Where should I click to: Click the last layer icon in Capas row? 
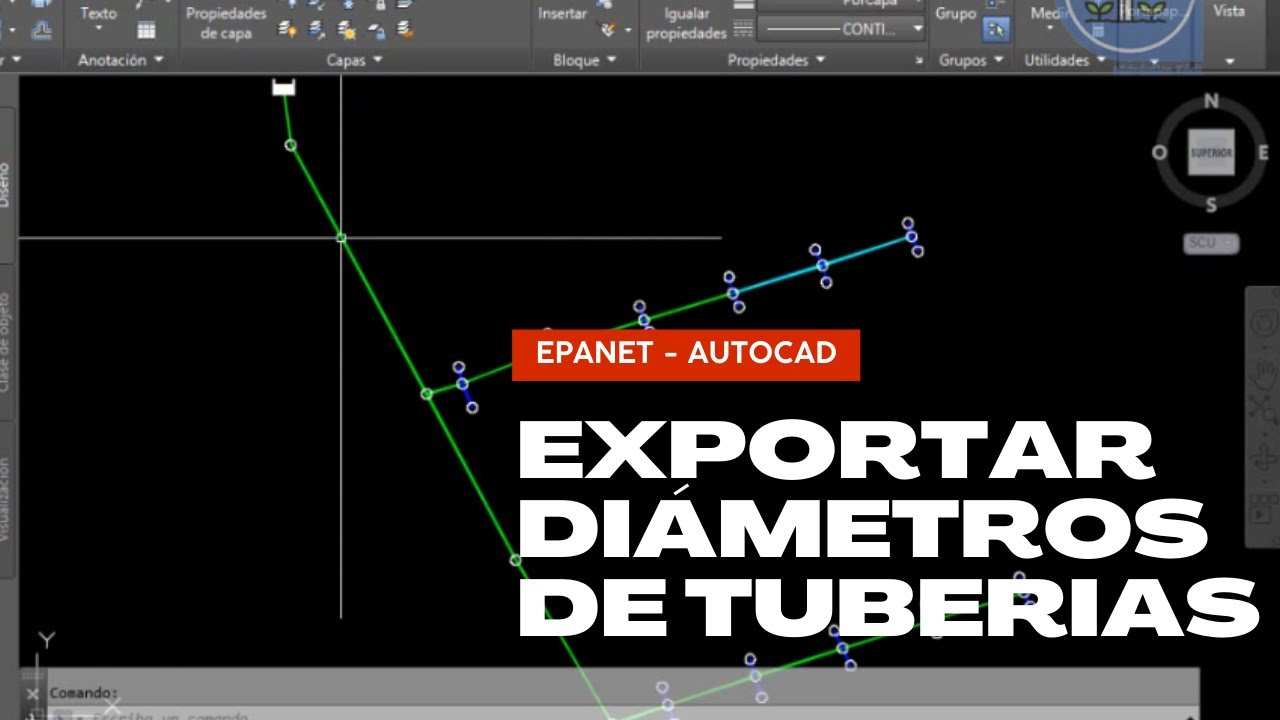click(x=405, y=30)
